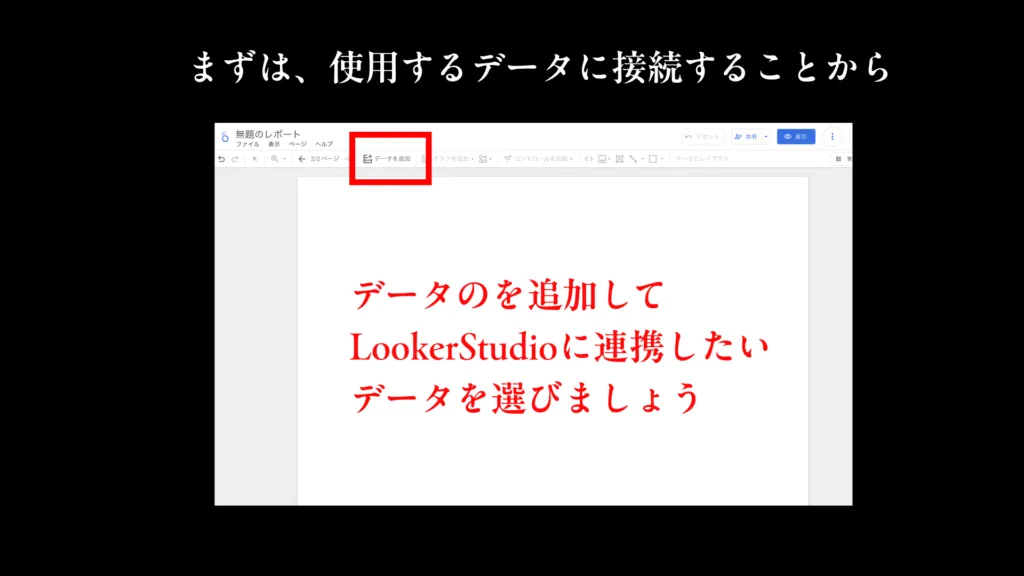Image resolution: width=1024 pixels, height=576 pixels.
Task: Undo the last action
Action: (221, 159)
